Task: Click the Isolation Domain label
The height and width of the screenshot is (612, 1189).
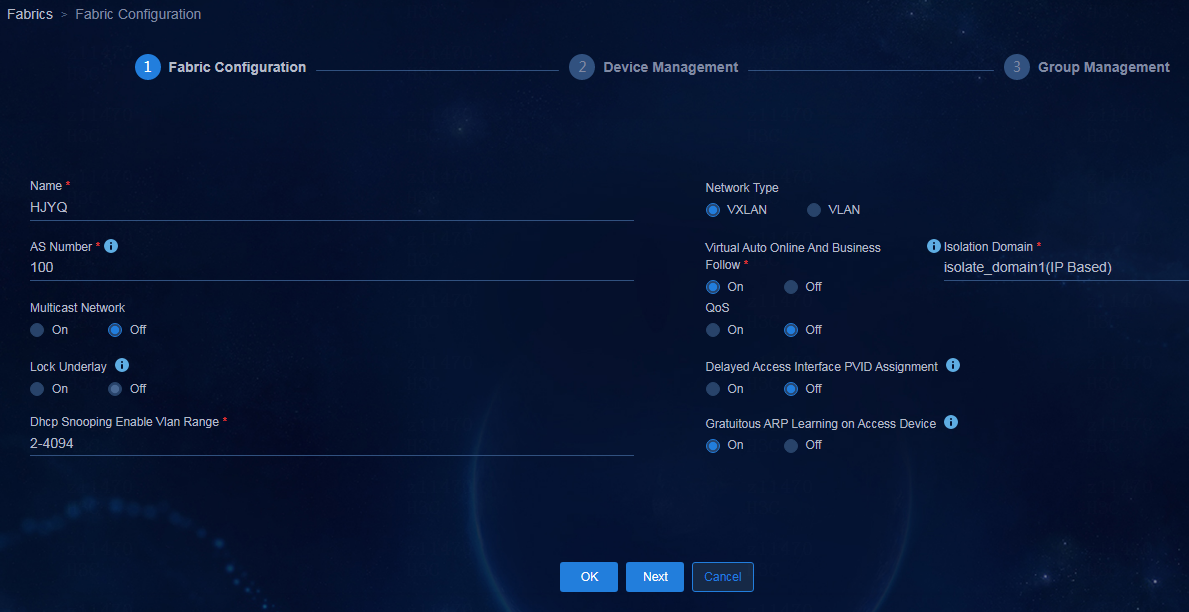Action: [x=988, y=247]
